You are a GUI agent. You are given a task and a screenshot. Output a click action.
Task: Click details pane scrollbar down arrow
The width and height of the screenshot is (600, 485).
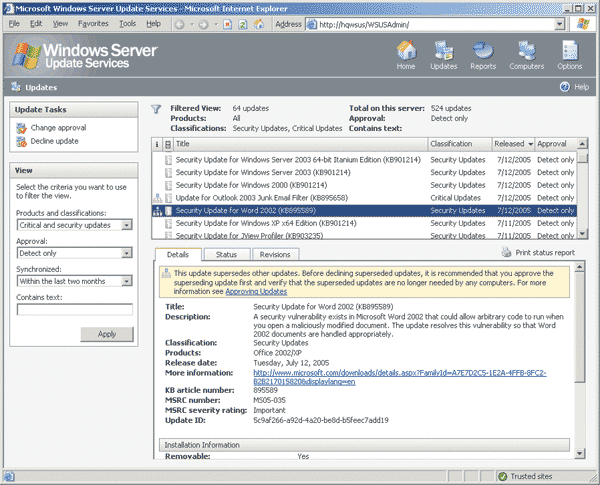coord(580,454)
